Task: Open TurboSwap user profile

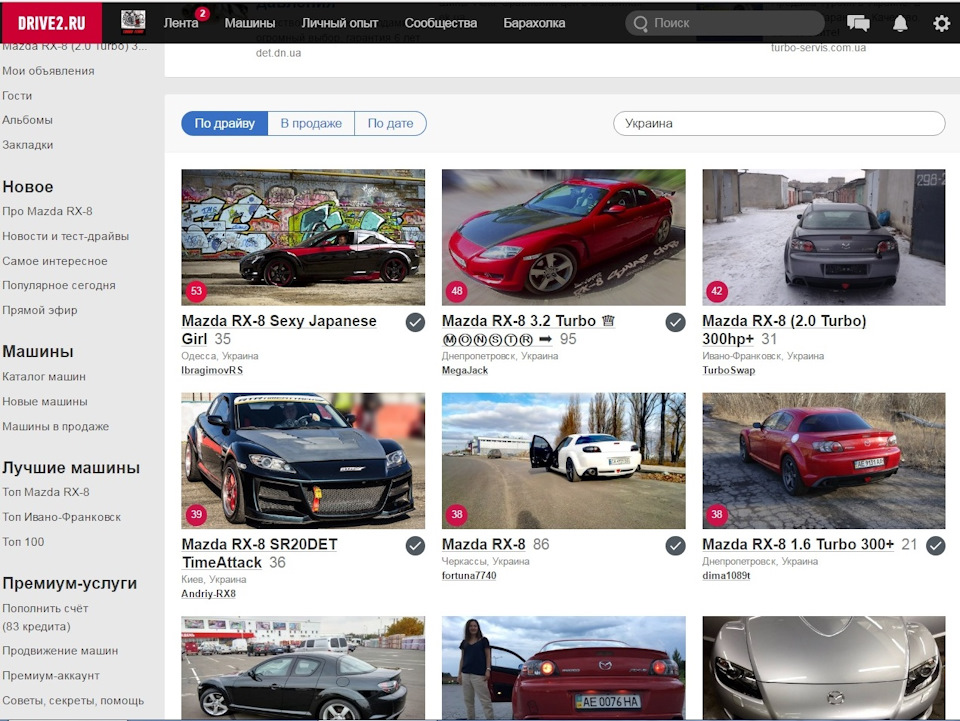Action: (729, 370)
